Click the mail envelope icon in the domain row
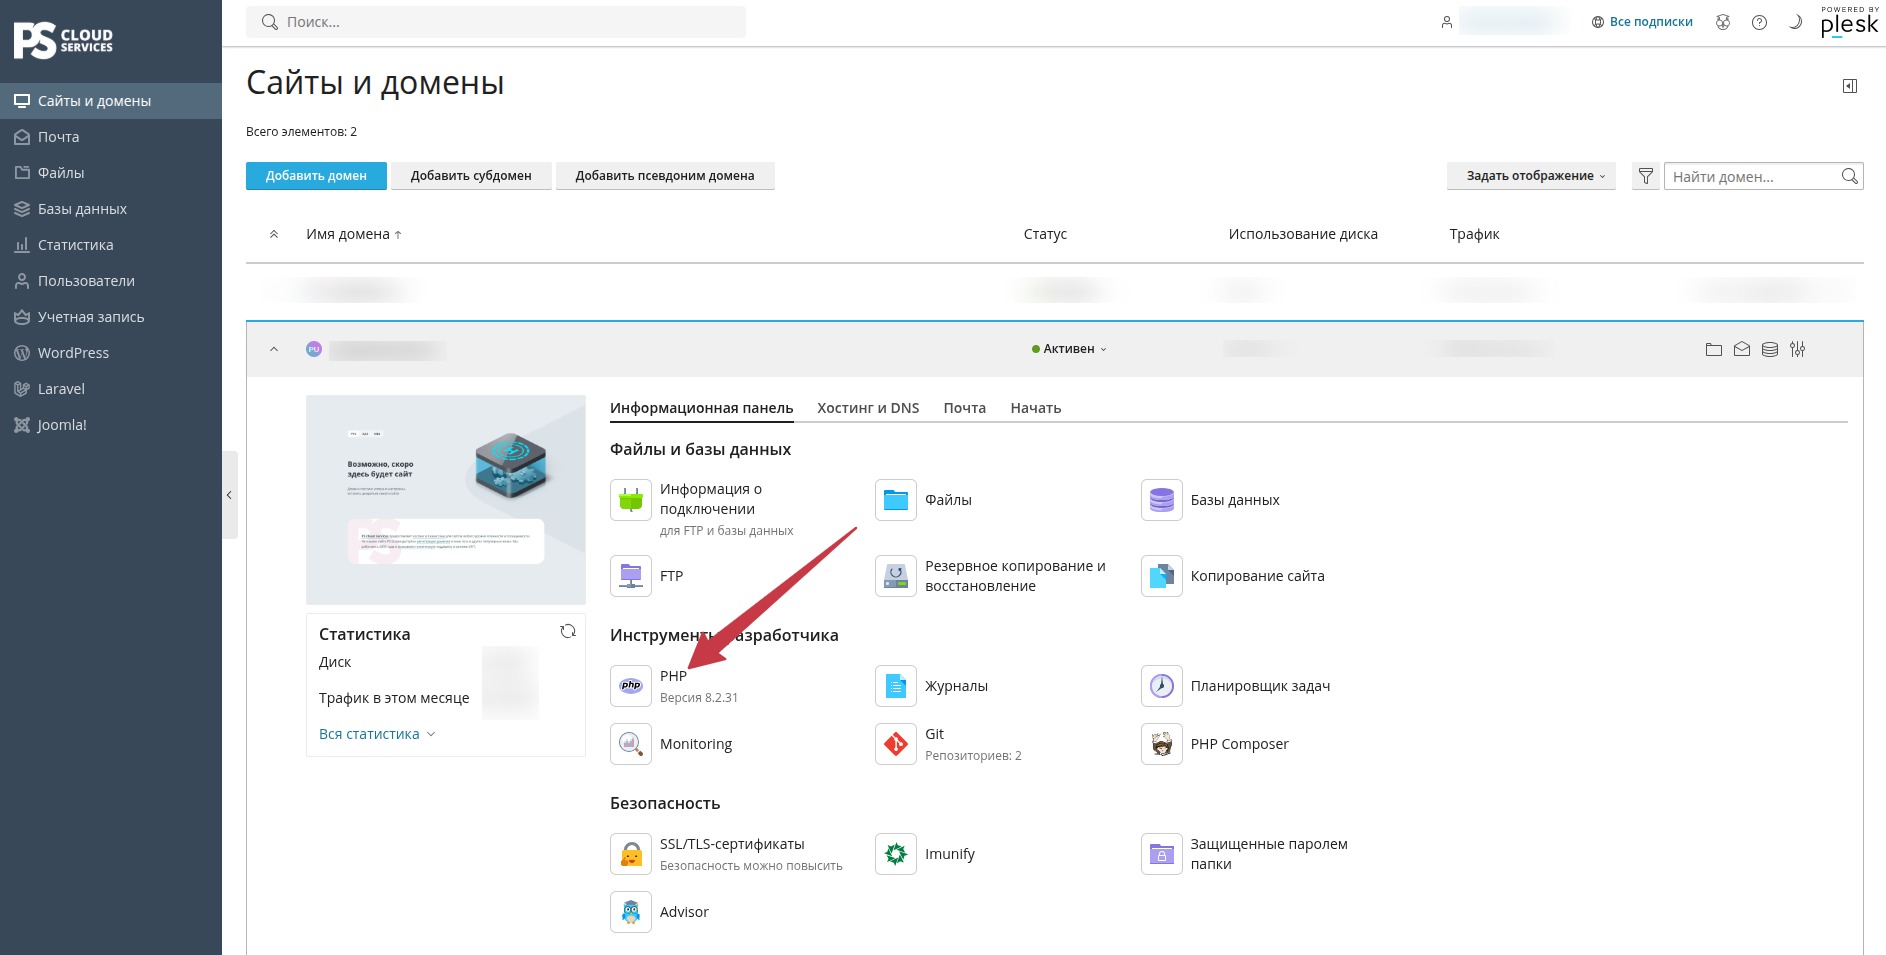Viewport: 1886px width, 955px height. 1742,349
